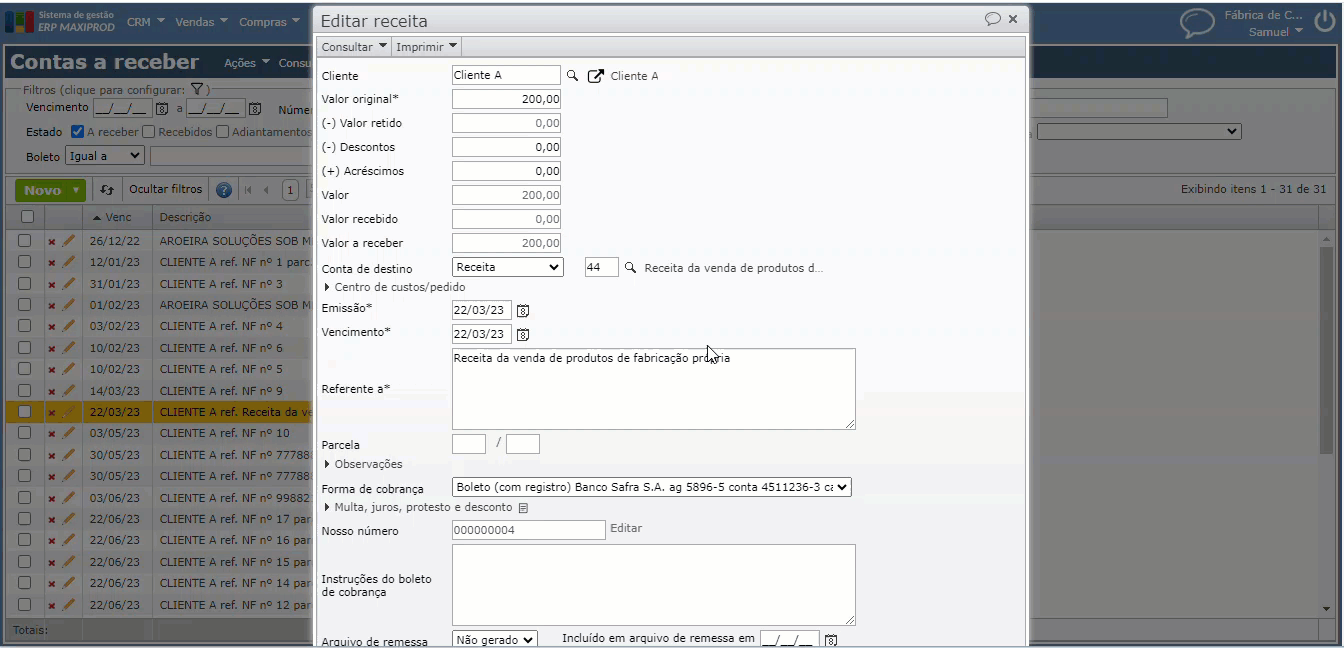The height and width of the screenshot is (648, 1344).
Task: Select checkbox of 03/05/23 row
Action: tap(25, 433)
